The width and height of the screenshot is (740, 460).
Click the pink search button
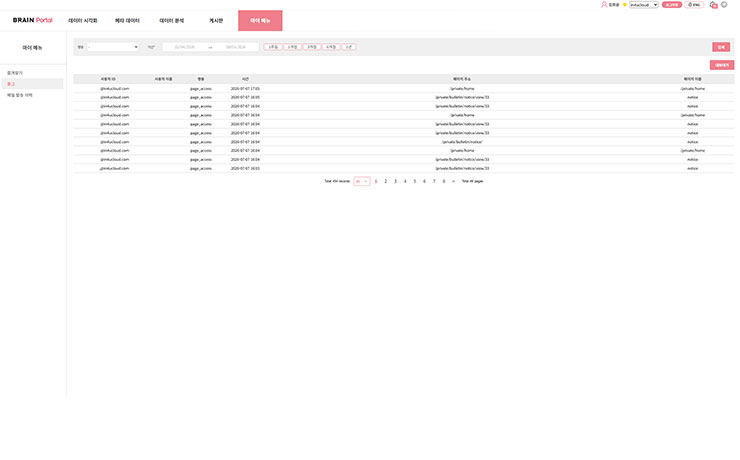click(721, 47)
